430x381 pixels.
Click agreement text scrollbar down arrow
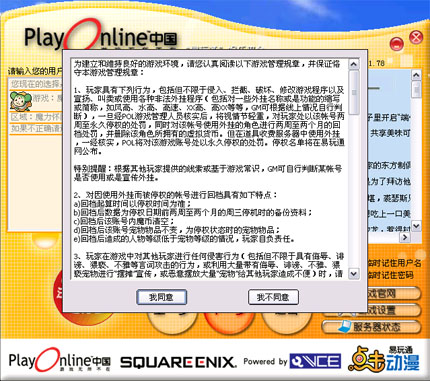354,274
